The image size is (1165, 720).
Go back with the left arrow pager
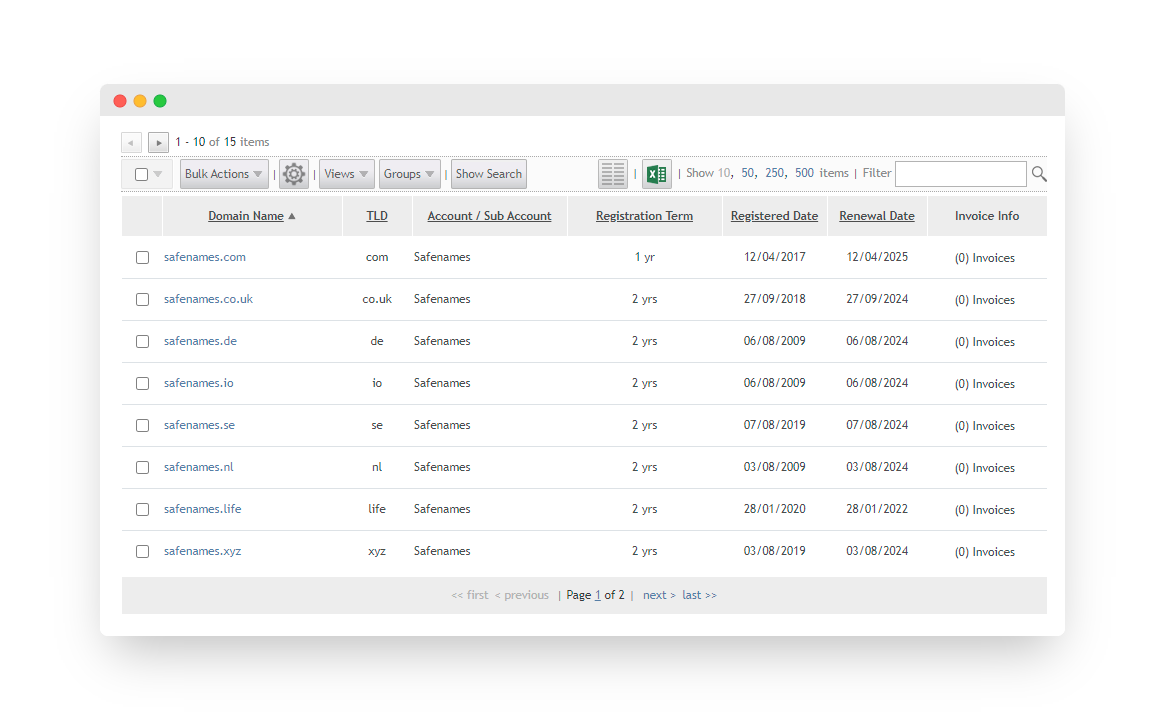pos(132,142)
